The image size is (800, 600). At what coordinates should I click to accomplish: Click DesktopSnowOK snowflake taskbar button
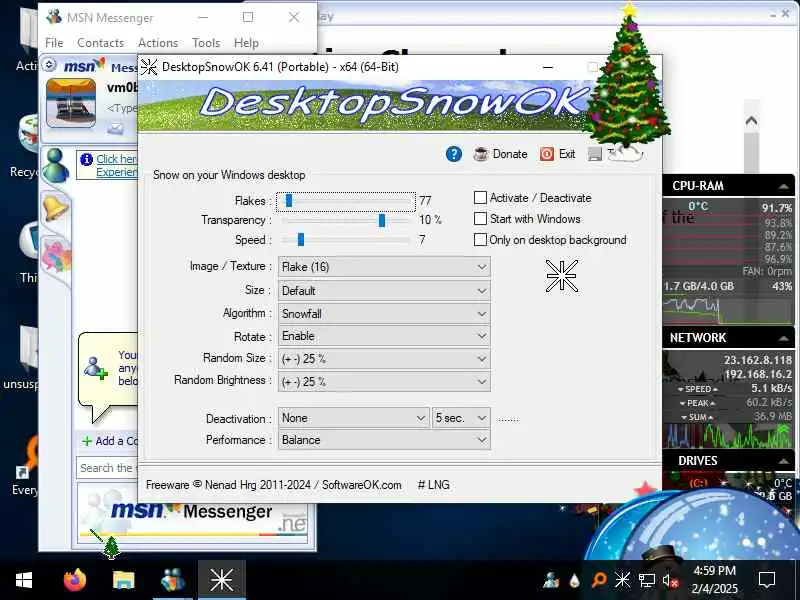coord(221,580)
